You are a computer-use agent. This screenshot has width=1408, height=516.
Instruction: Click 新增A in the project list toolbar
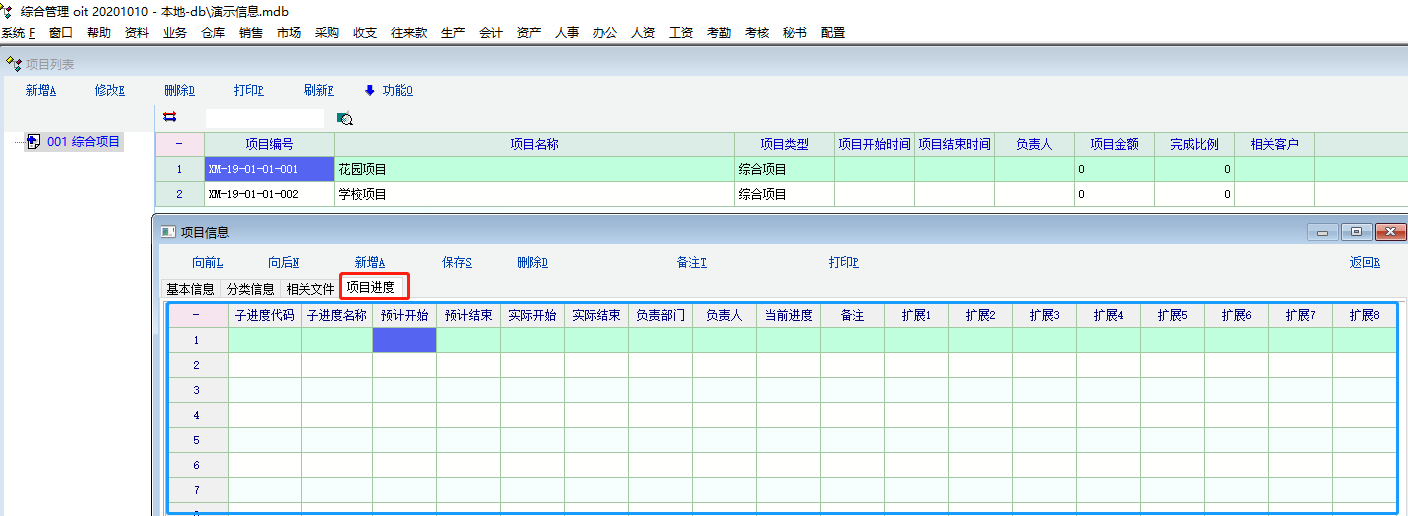pyautogui.click(x=41, y=90)
